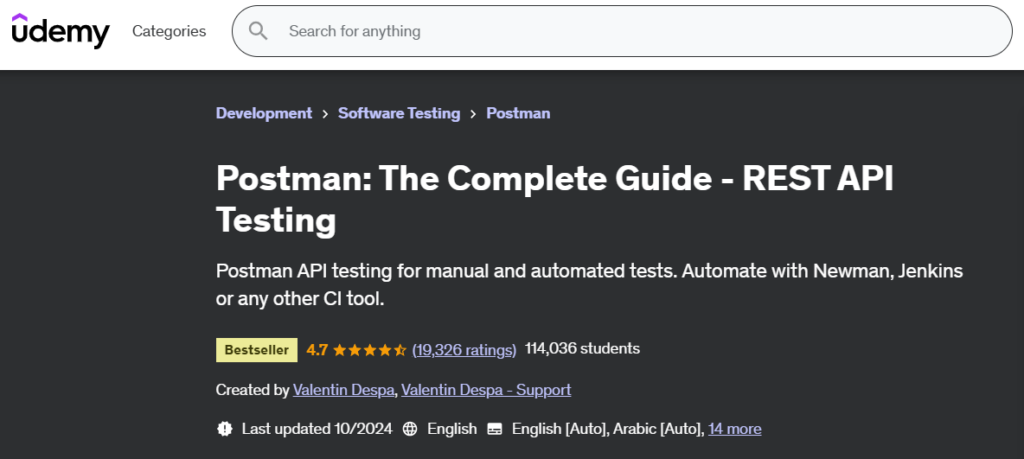Click the star rating icons

tap(369, 350)
